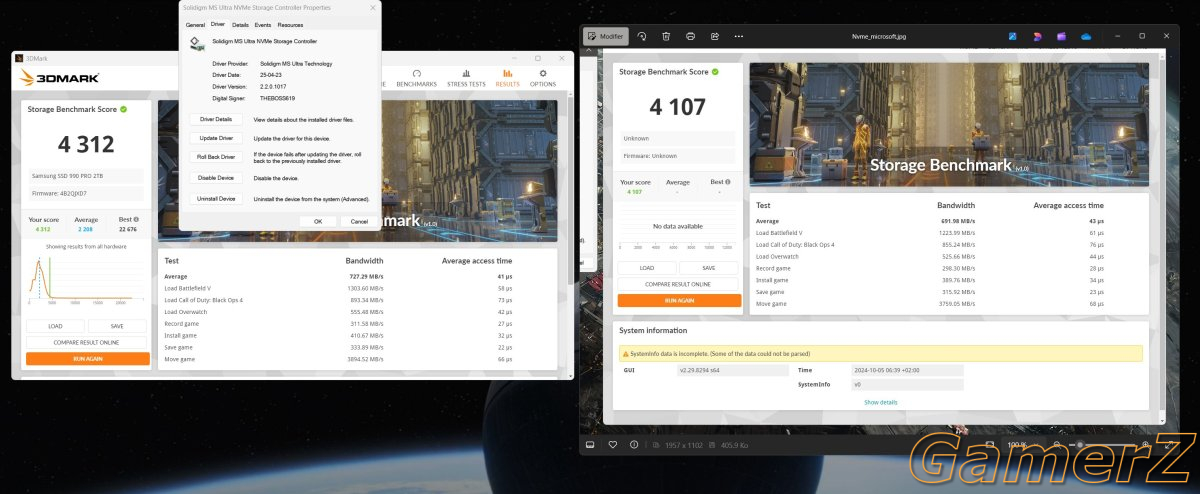Click LOAD in the 3DMark window
1200x494 pixels.
click(x=55, y=326)
